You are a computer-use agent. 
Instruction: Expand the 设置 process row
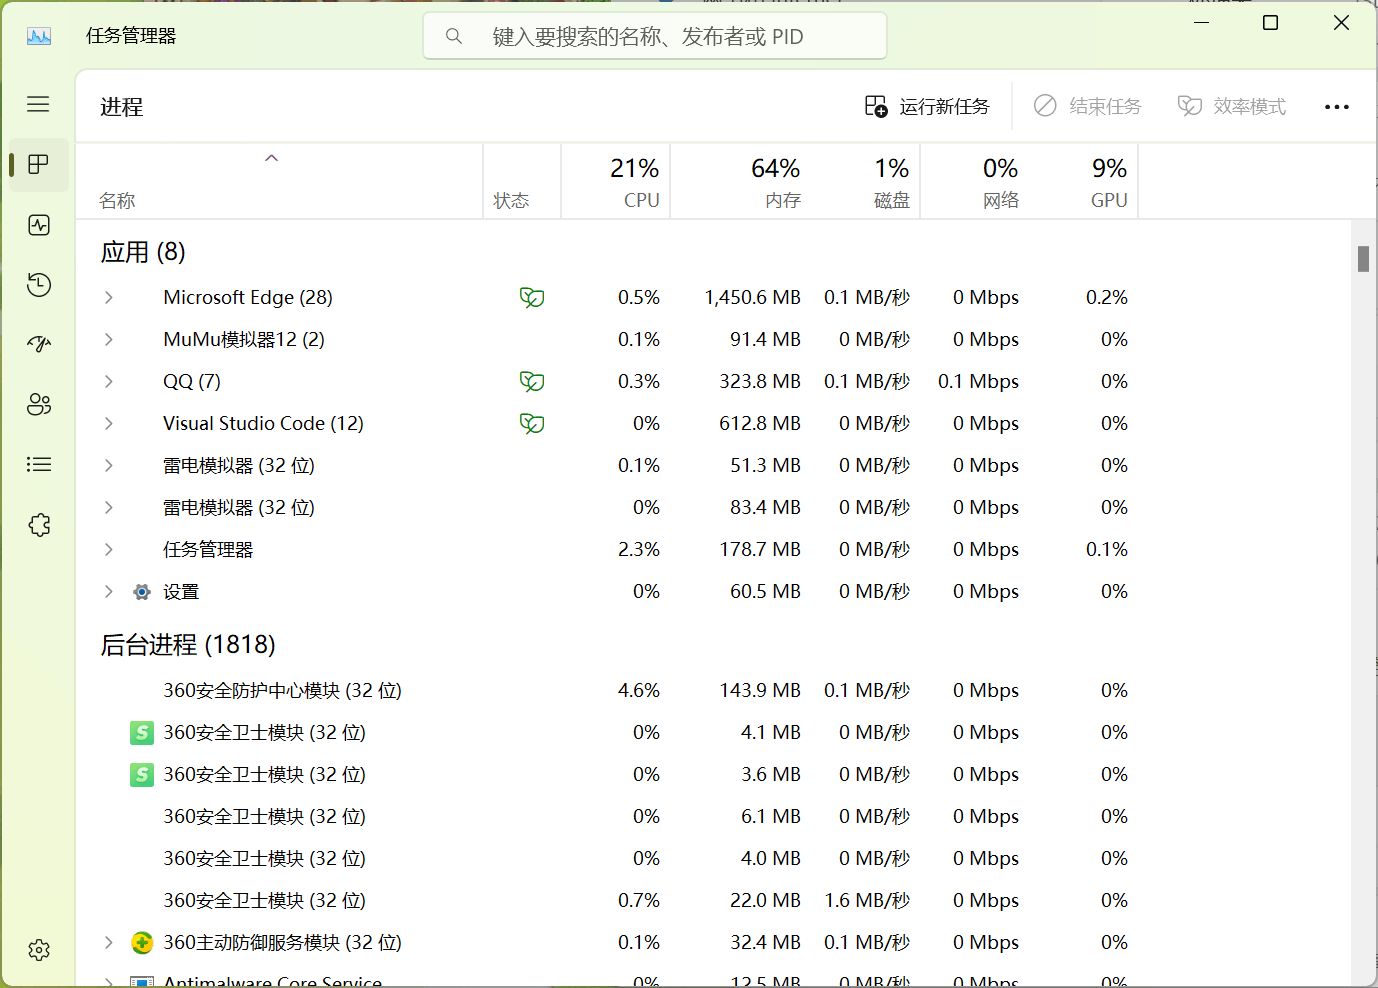(x=109, y=592)
